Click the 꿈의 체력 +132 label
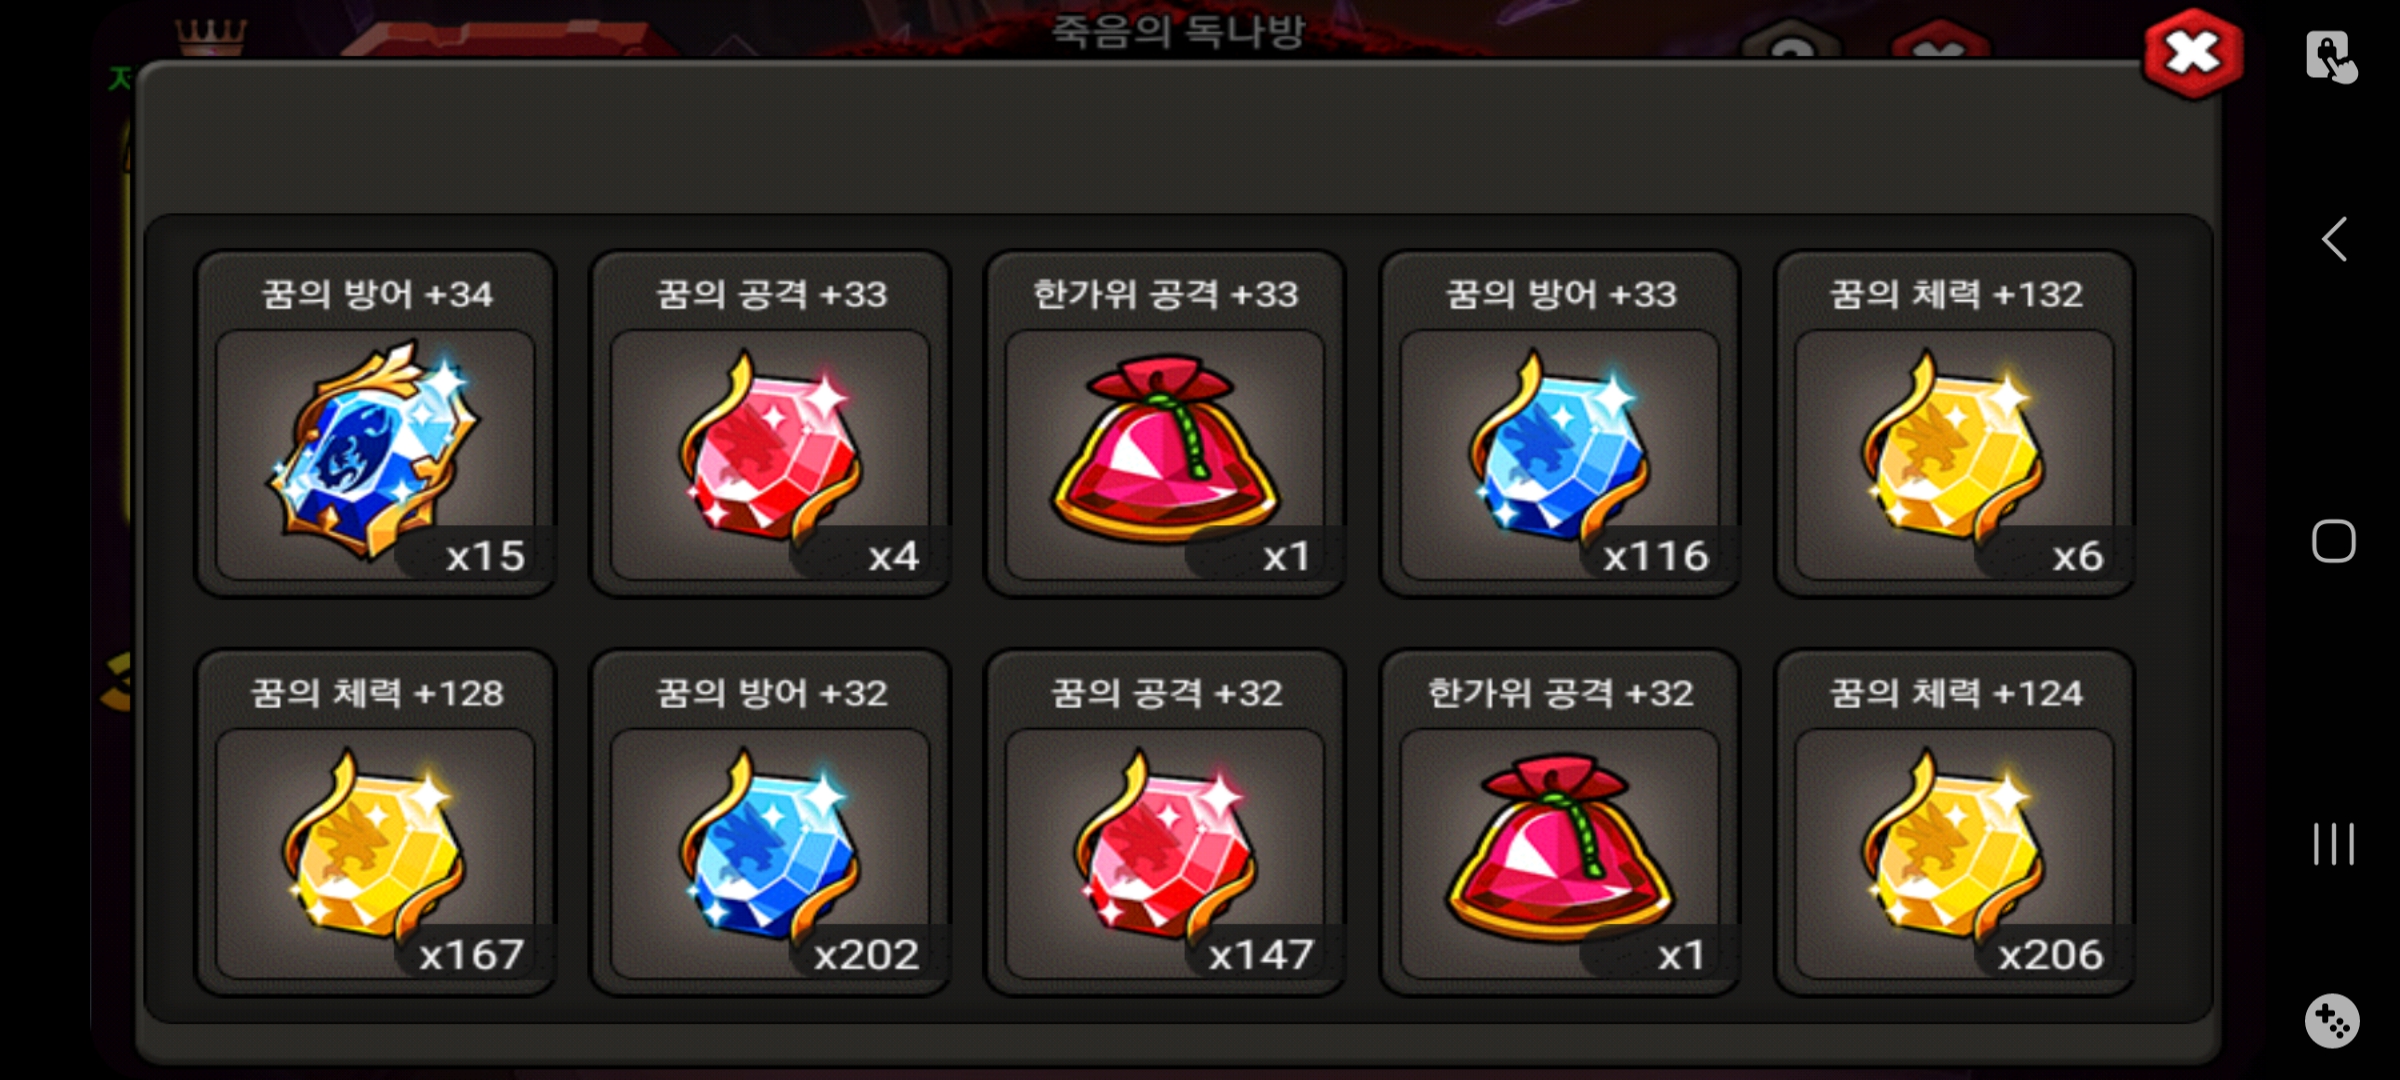The height and width of the screenshot is (1080, 2400). coord(1956,294)
